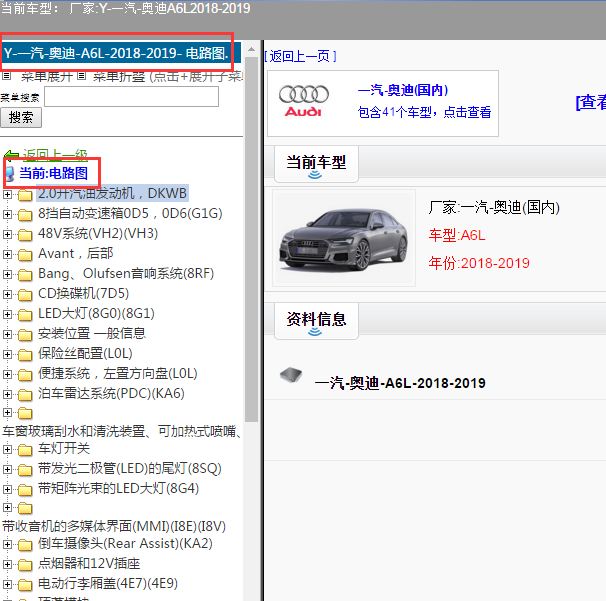Select the 带矩阵光束的LED大灯(8G4) tree item
The height and width of the screenshot is (601, 606).
tap(118, 489)
